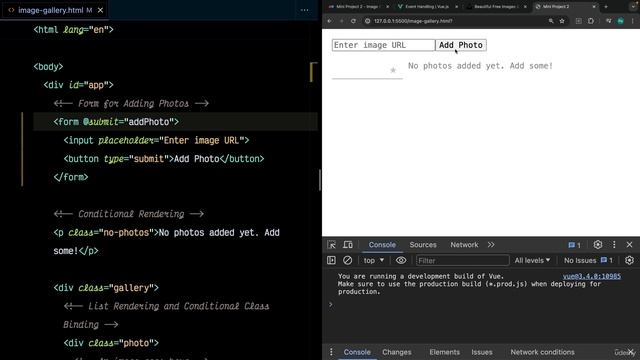Select the Console tab in the drawer
640x360 pixels.
(357, 352)
